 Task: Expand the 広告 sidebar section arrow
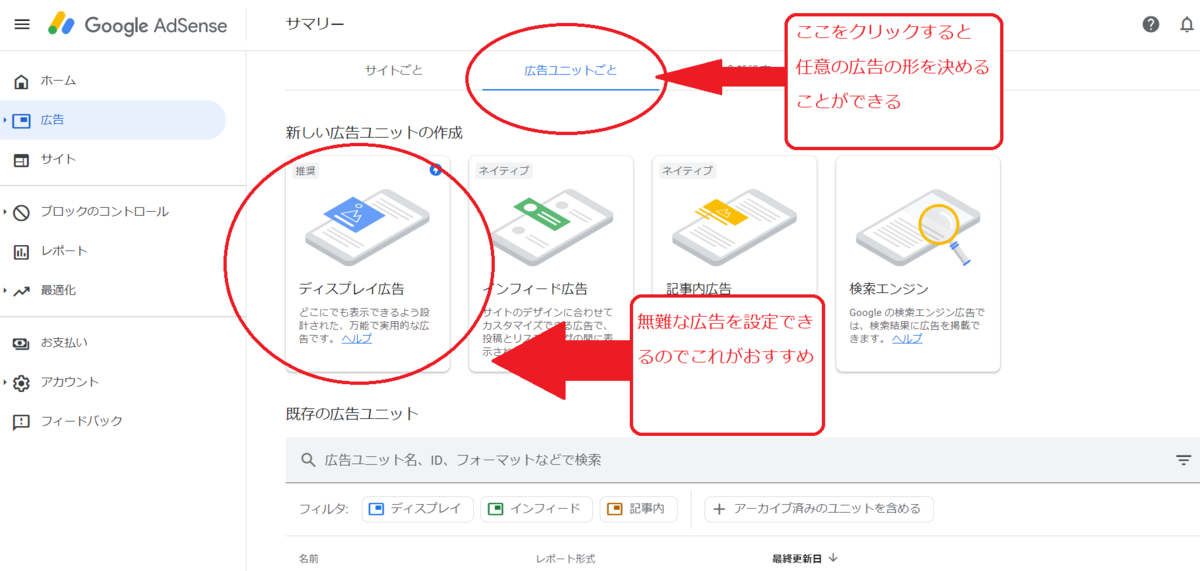[5, 120]
